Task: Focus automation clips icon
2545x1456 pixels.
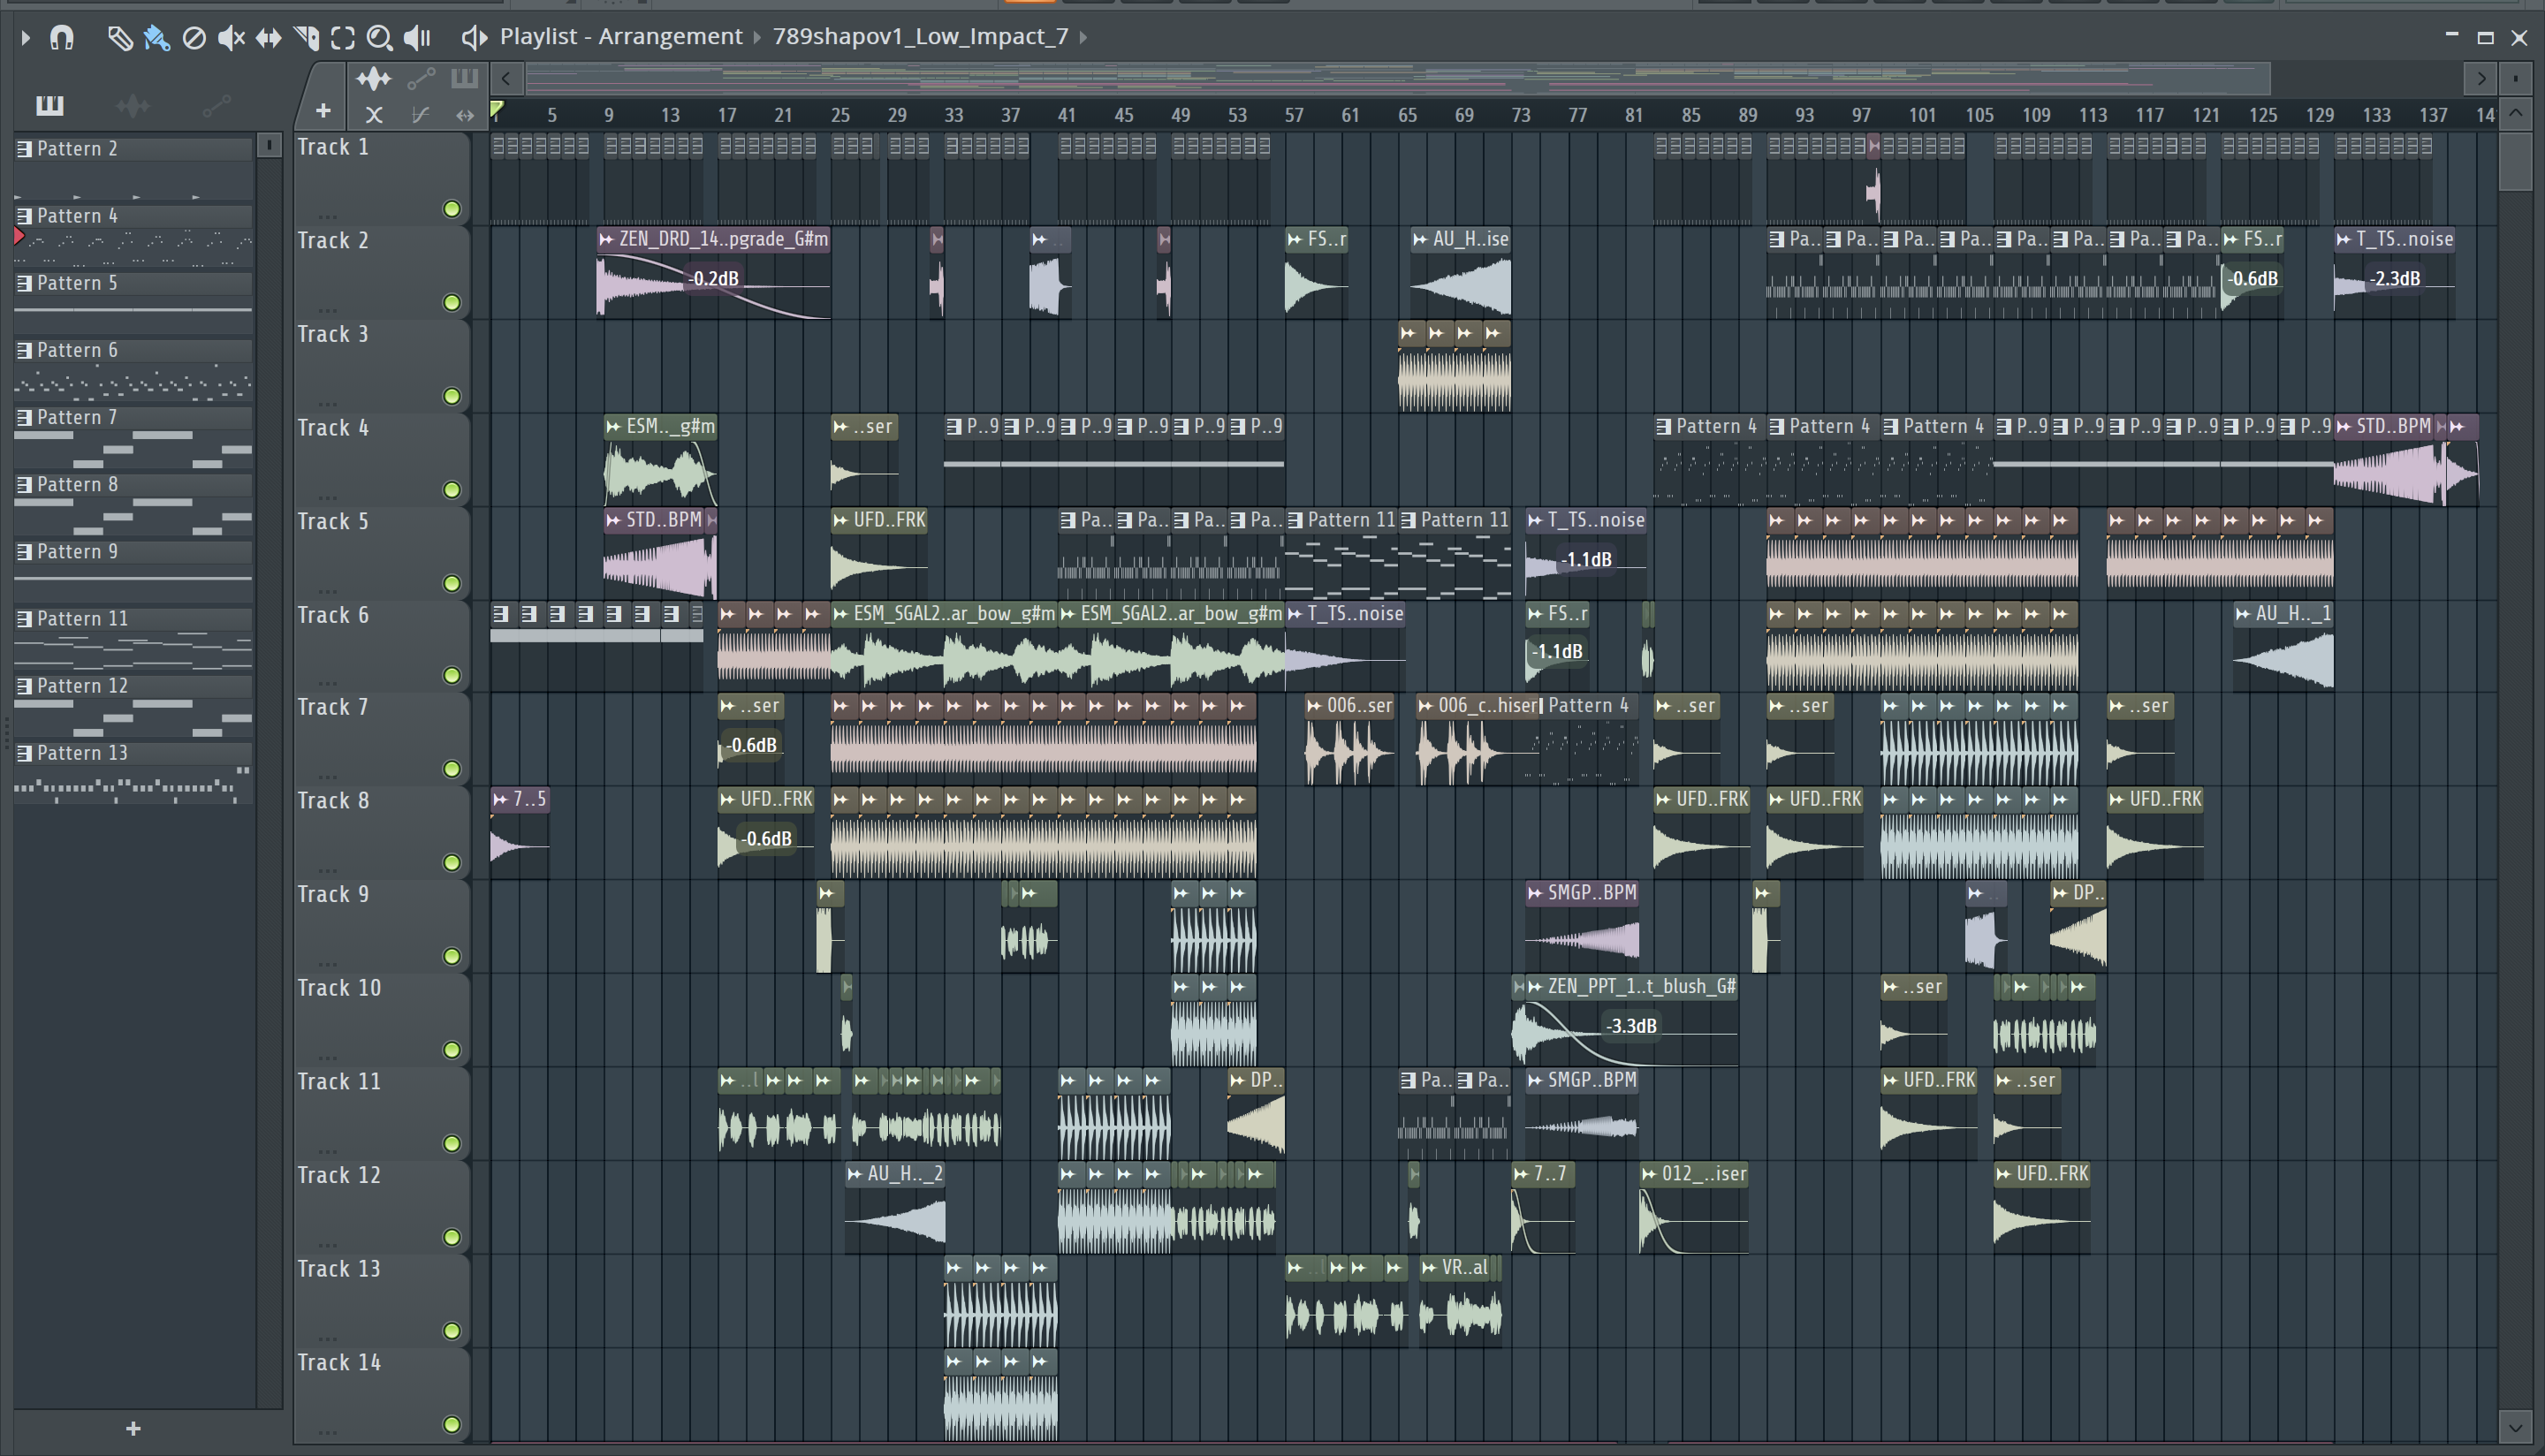Action: (x=421, y=78)
